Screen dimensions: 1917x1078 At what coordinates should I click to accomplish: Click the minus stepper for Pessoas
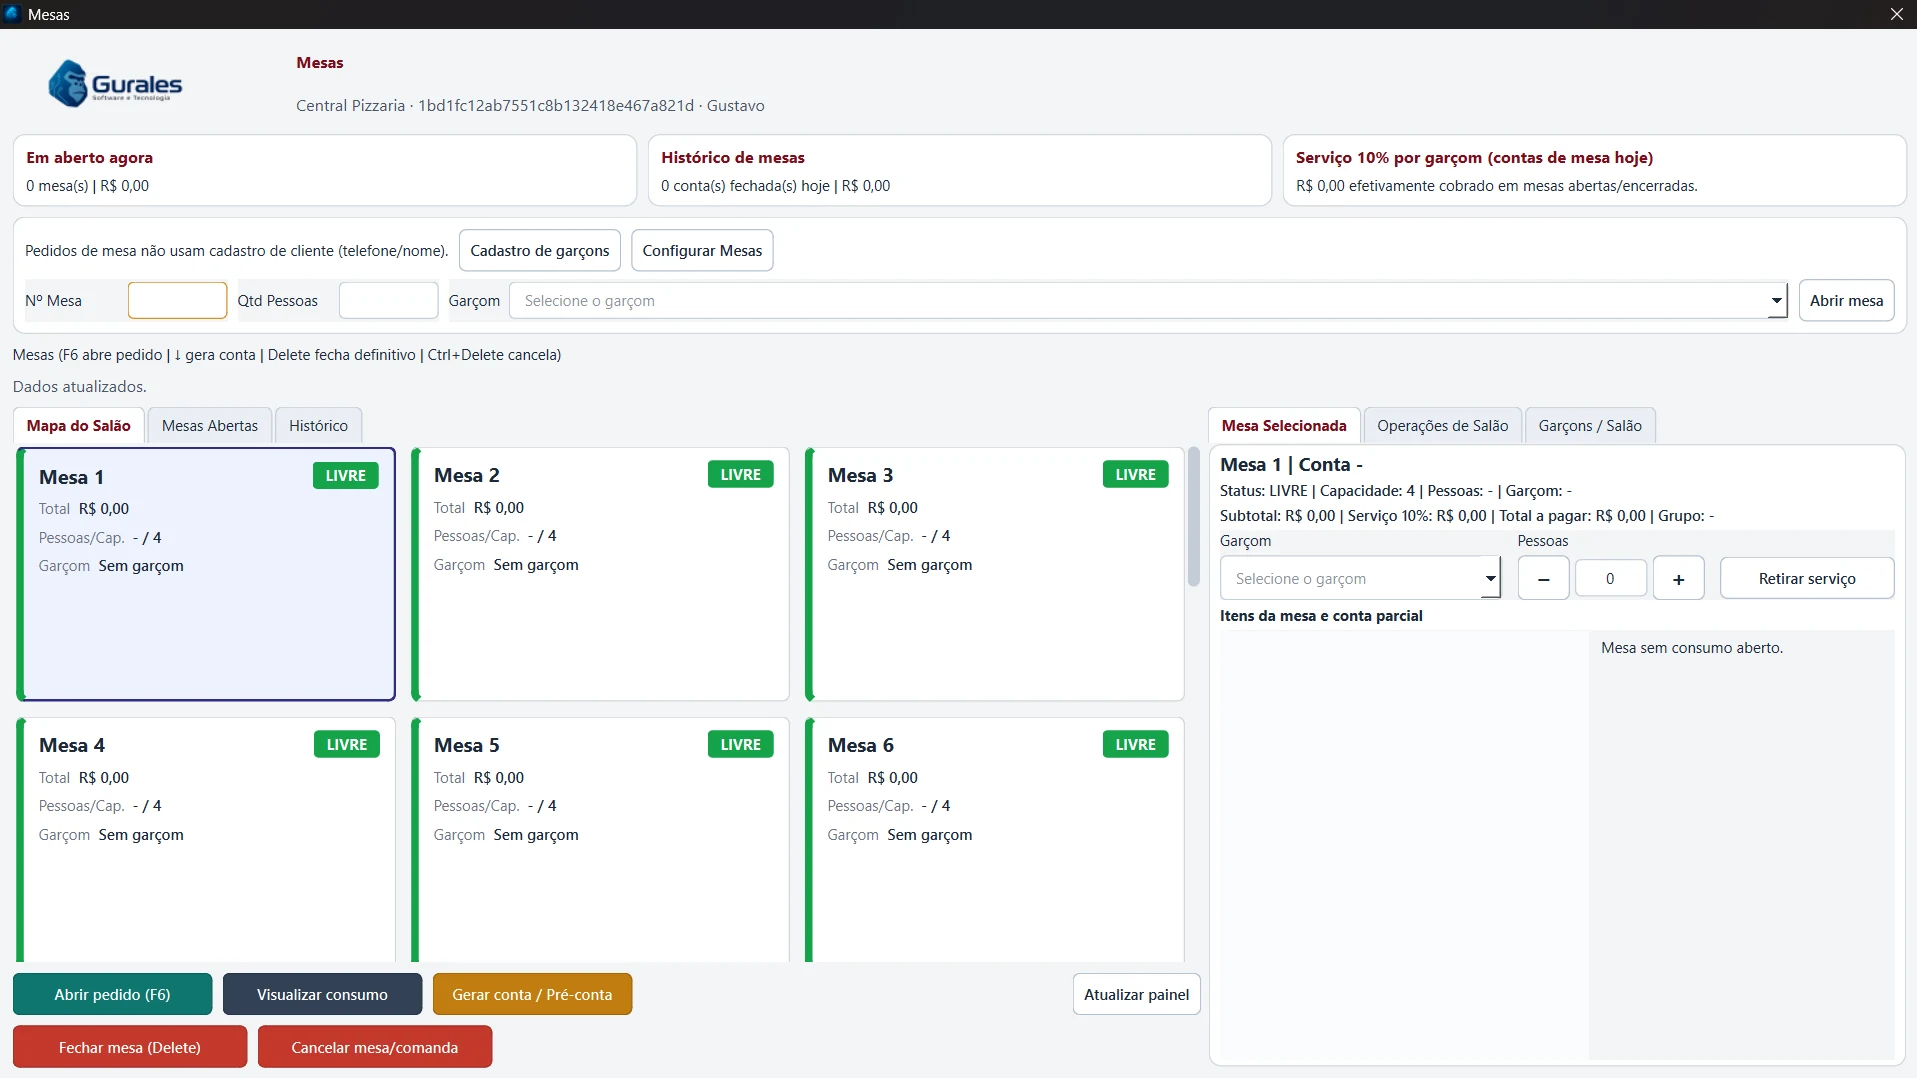coord(1543,579)
